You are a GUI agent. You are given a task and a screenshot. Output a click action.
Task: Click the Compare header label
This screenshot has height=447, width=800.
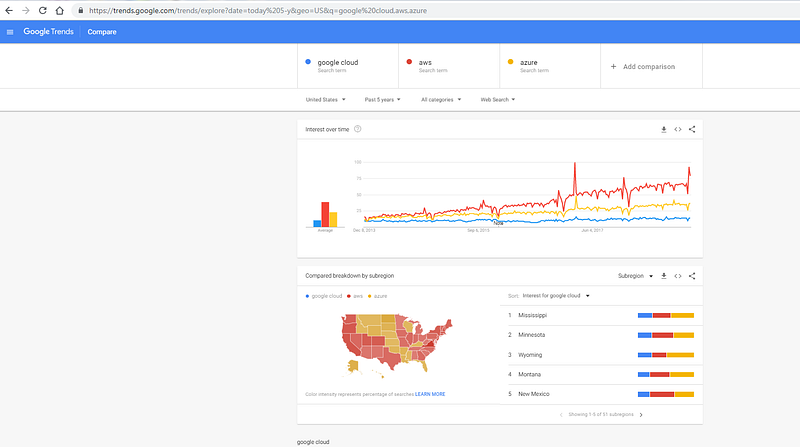102,32
